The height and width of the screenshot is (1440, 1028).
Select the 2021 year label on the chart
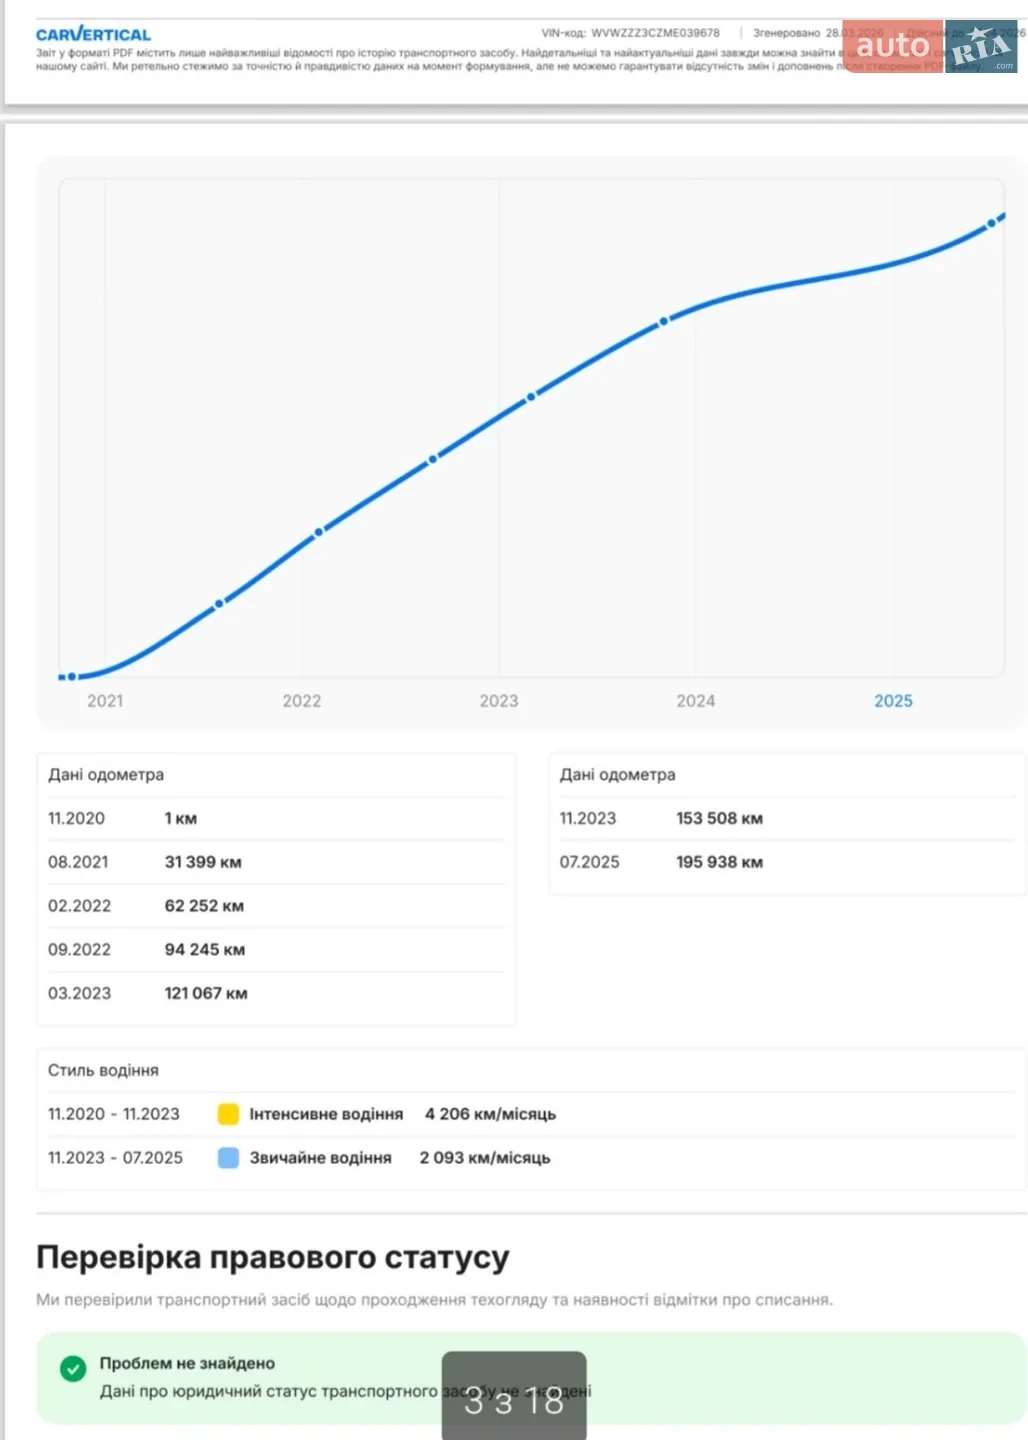pos(105,701)
